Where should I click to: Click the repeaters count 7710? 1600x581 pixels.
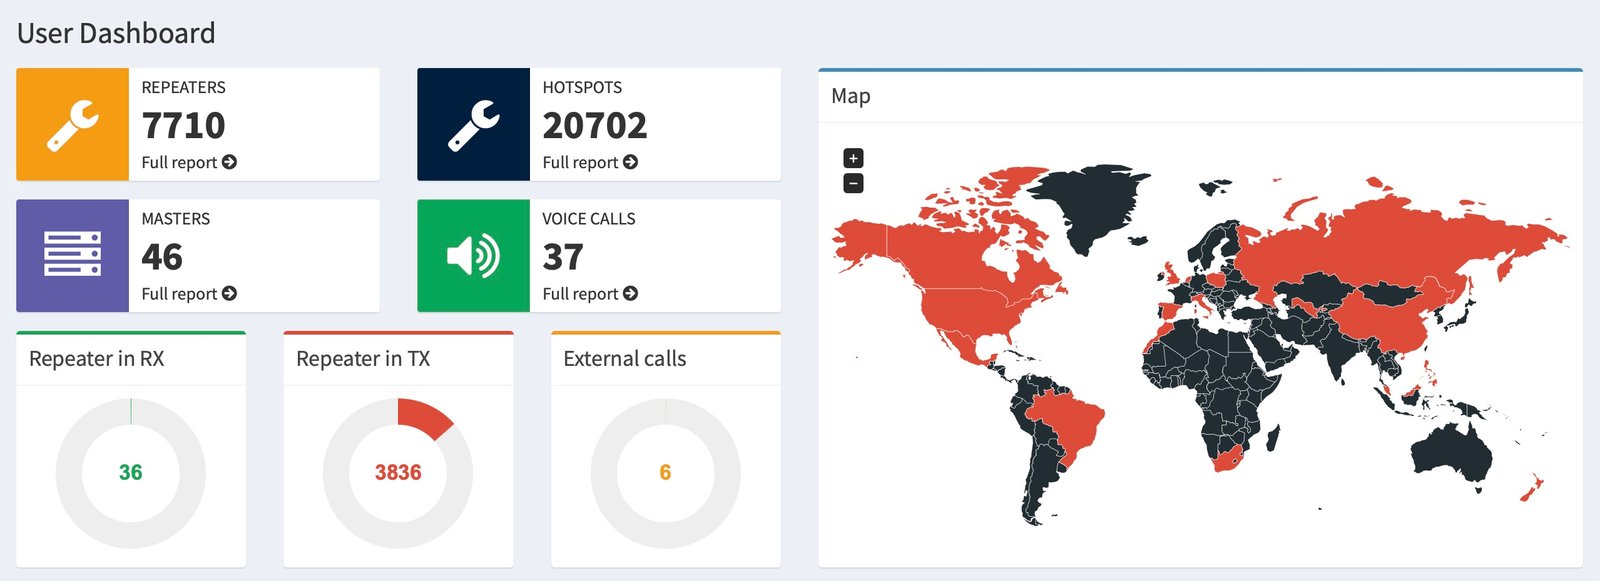coord(183,126)
